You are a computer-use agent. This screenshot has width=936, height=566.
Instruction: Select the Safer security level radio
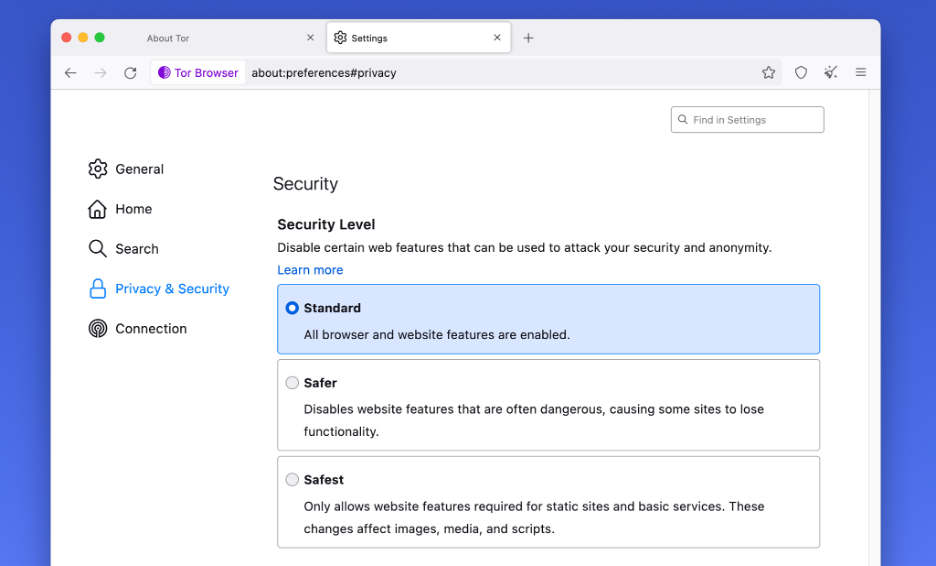292,383
